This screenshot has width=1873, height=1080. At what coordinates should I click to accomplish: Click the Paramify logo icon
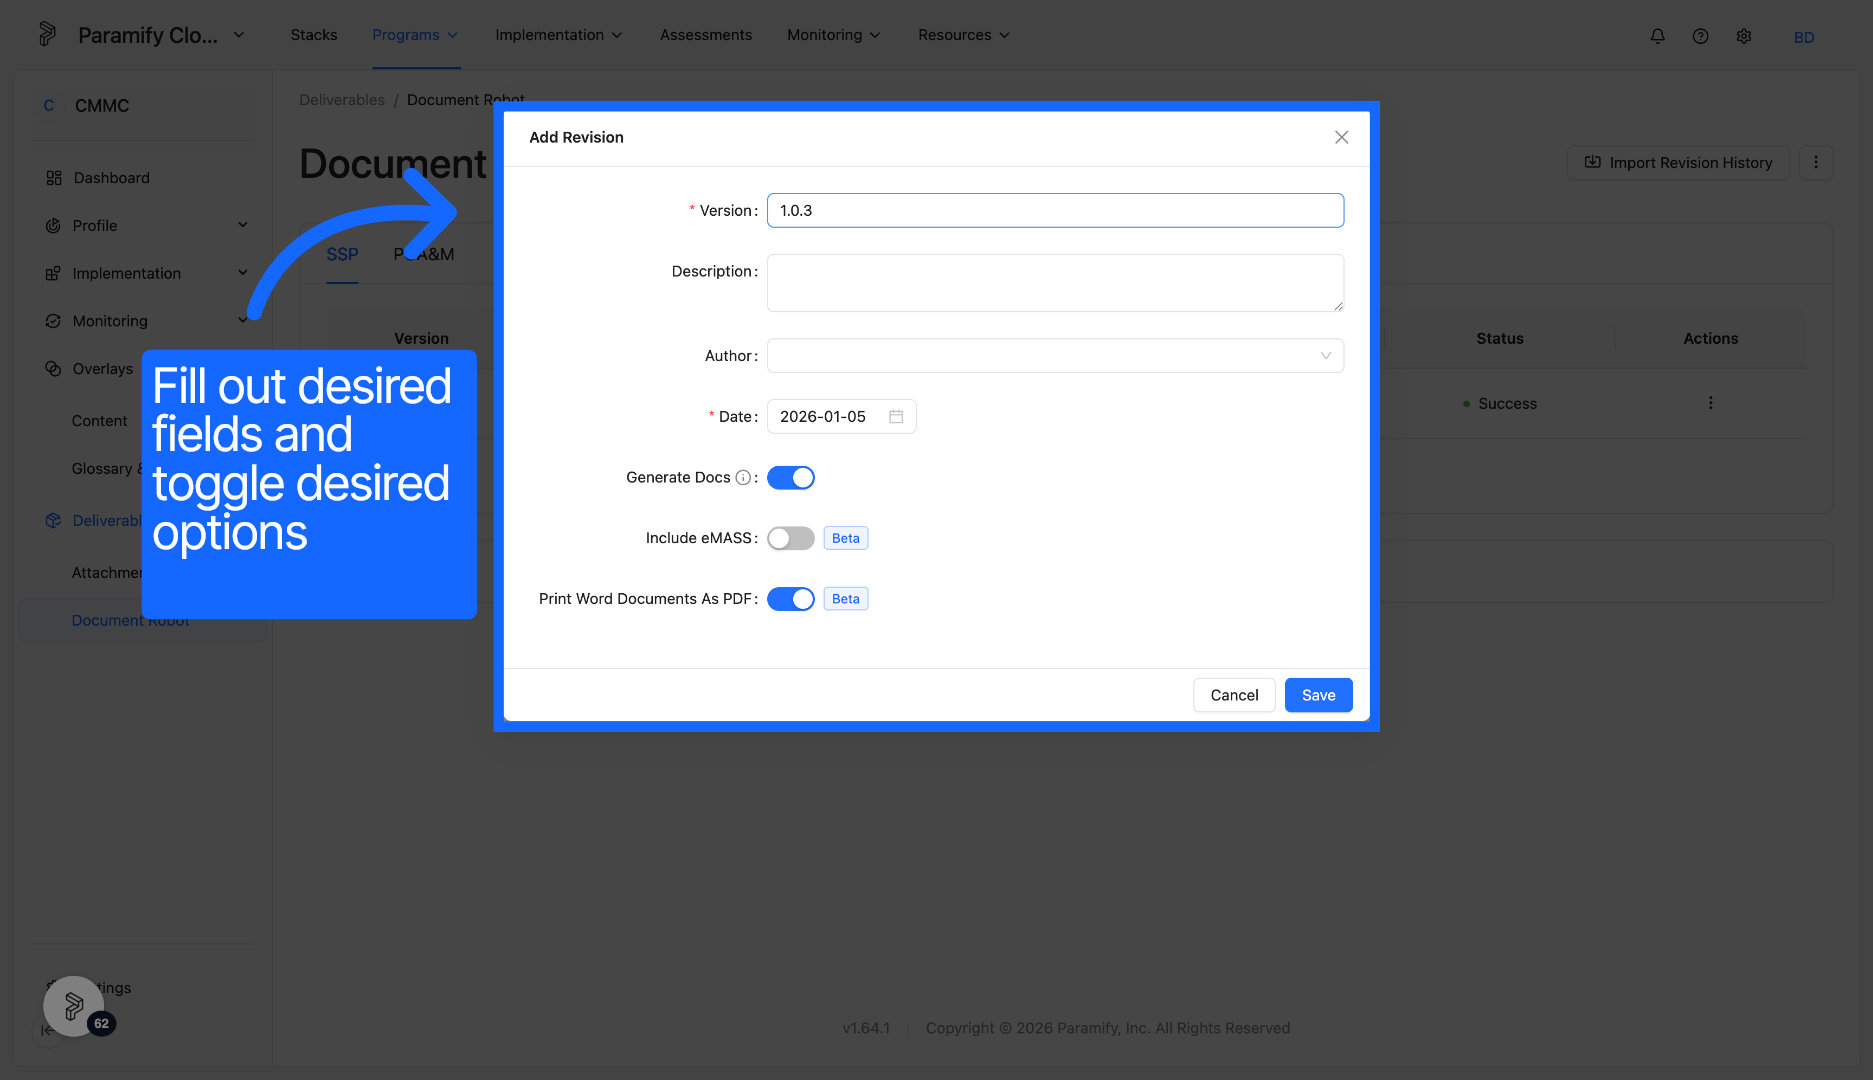[47, 35]
